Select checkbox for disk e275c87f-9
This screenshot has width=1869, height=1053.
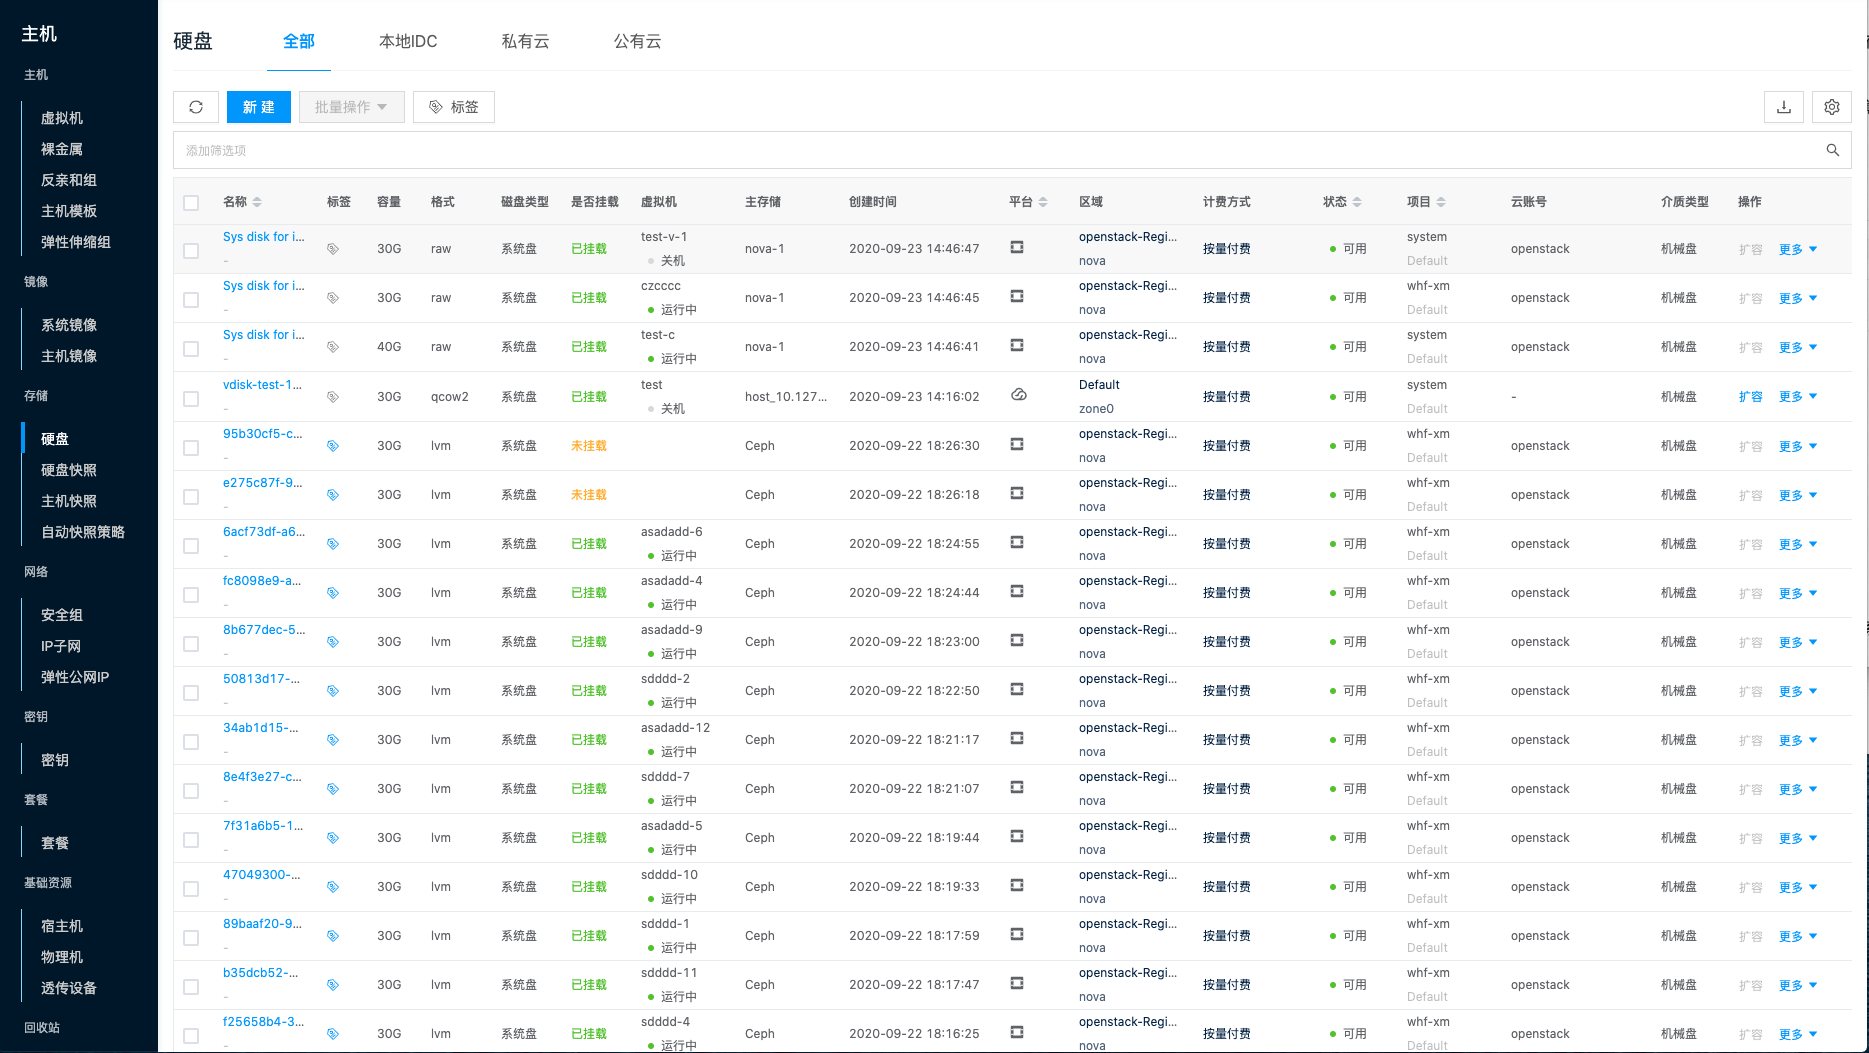click(x=191, y=496)
